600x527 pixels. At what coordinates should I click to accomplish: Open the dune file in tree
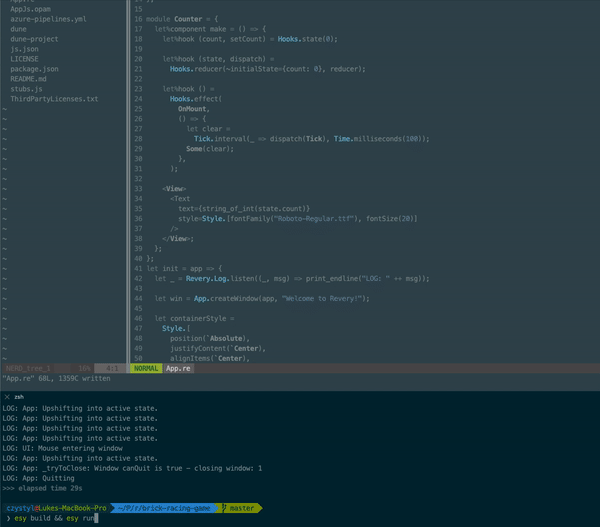pos(18,29)
